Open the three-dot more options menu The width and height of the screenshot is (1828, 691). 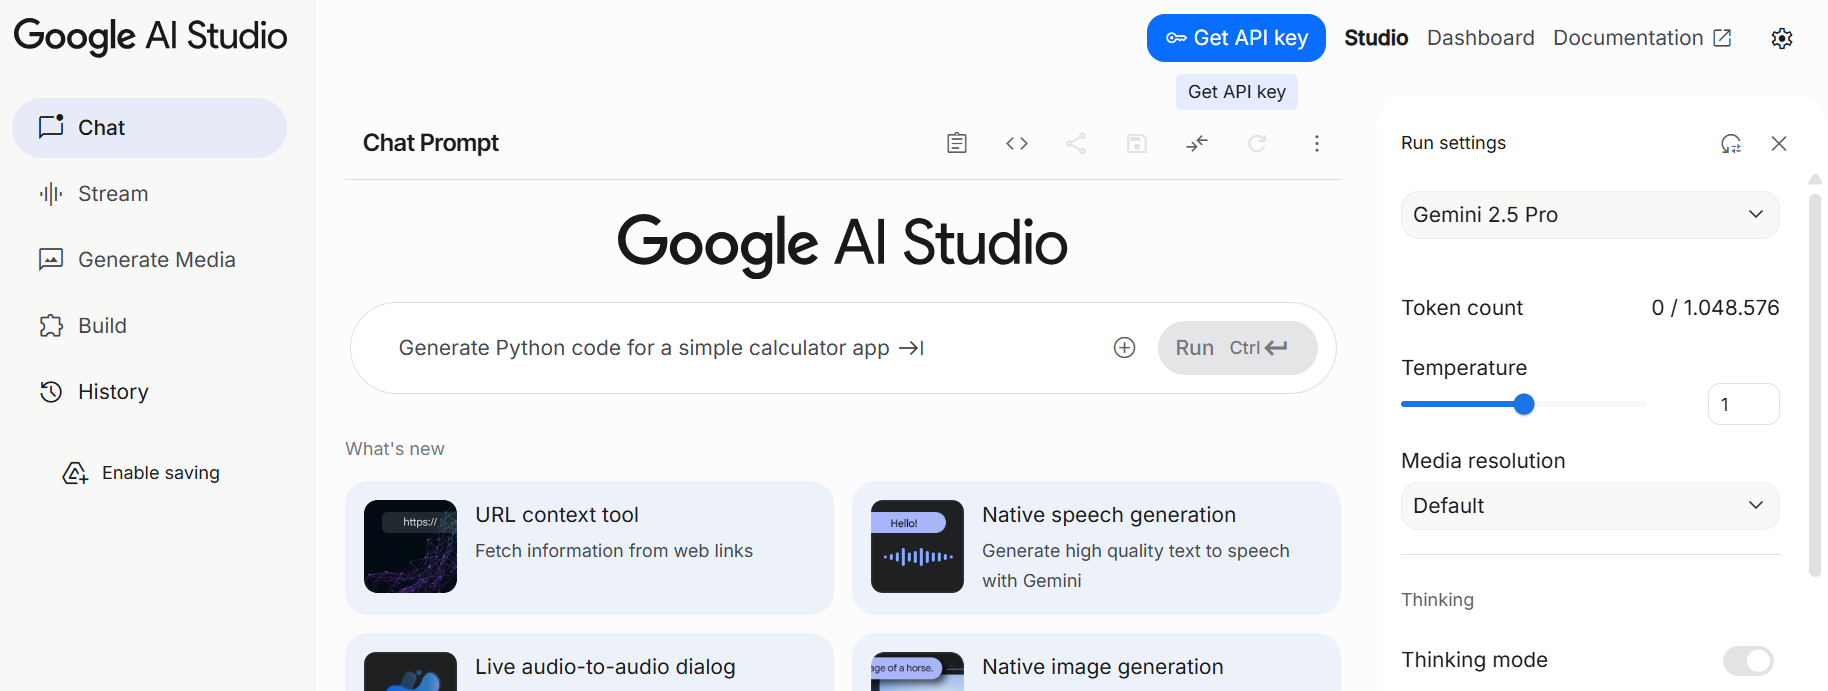pos(1317,143)
